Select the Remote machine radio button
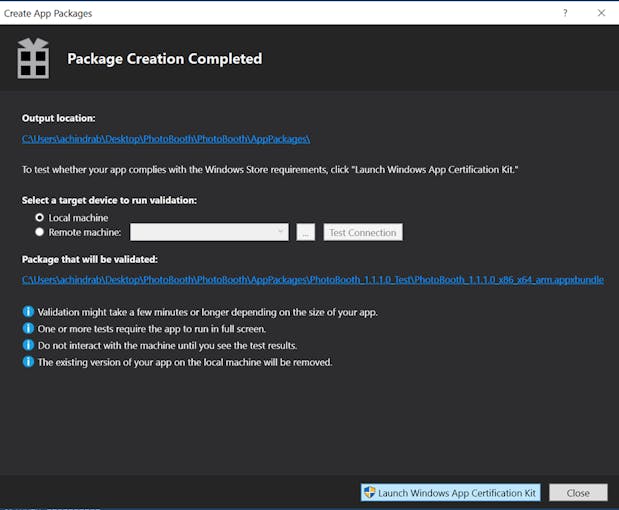Screen dimensions: 619x510 (39, 232)
